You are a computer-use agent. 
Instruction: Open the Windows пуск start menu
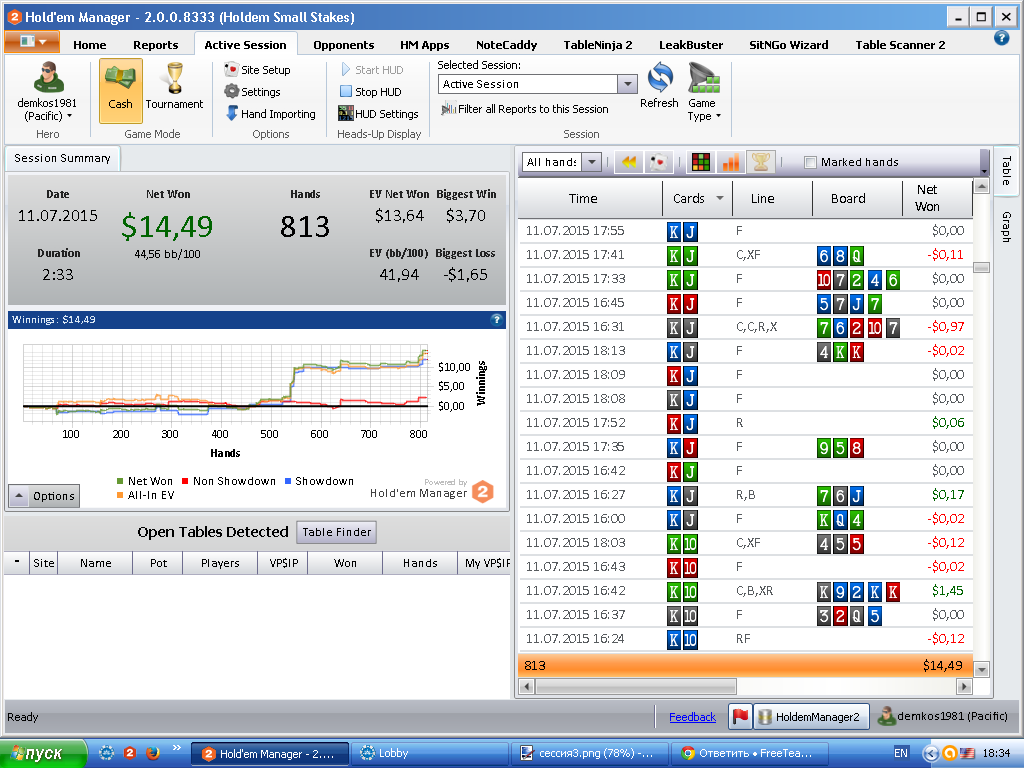pos(43,753)
